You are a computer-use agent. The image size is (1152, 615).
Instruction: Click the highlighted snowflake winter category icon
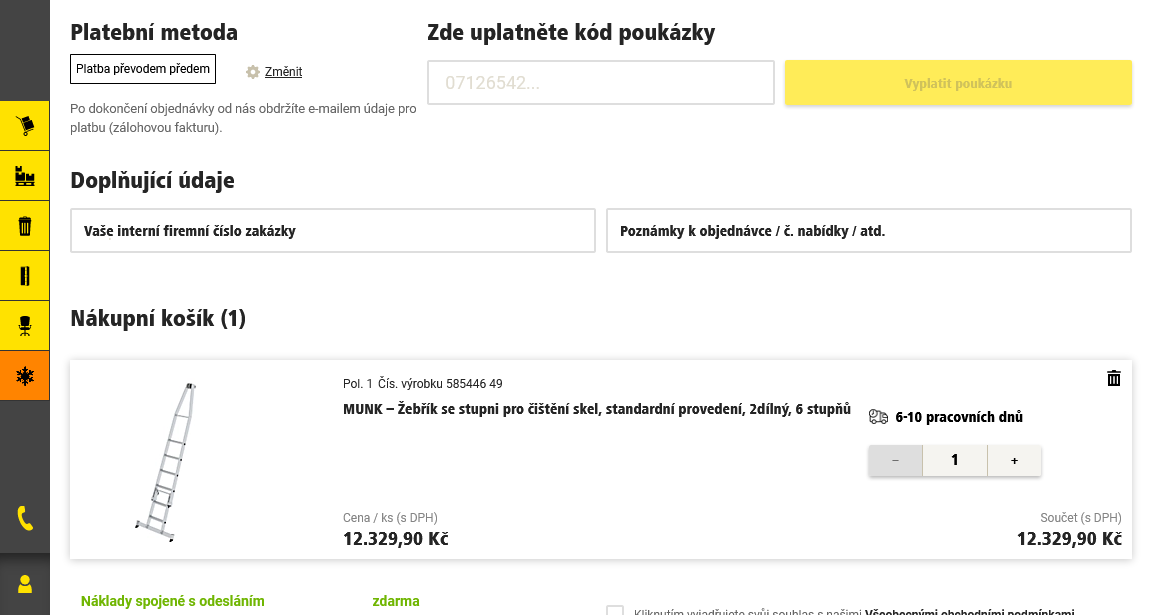click(25, 376)
